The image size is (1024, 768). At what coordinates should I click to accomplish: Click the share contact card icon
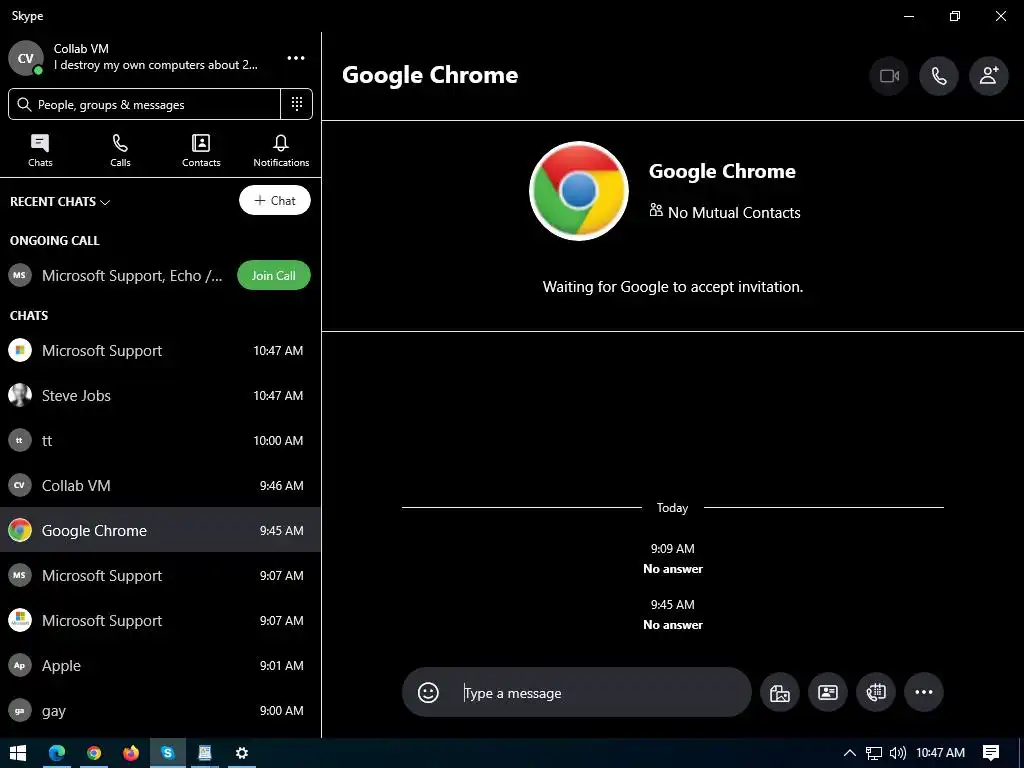tap(827, 692)
